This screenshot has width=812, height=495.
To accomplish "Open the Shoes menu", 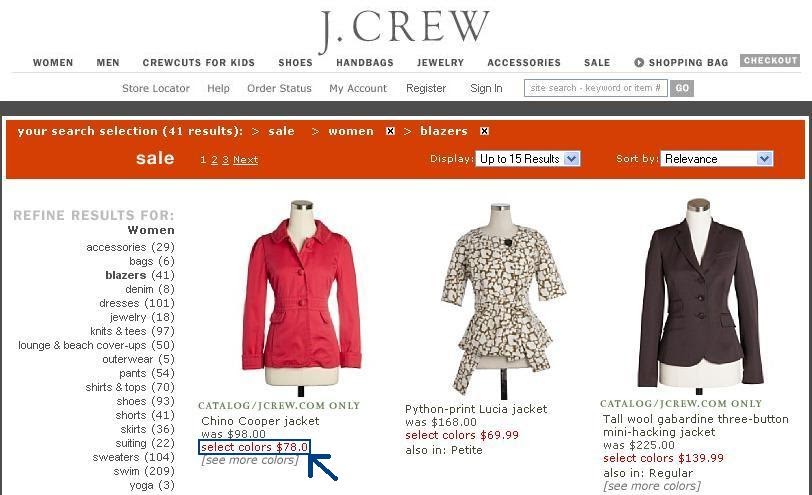I will [x=295, y=63].
